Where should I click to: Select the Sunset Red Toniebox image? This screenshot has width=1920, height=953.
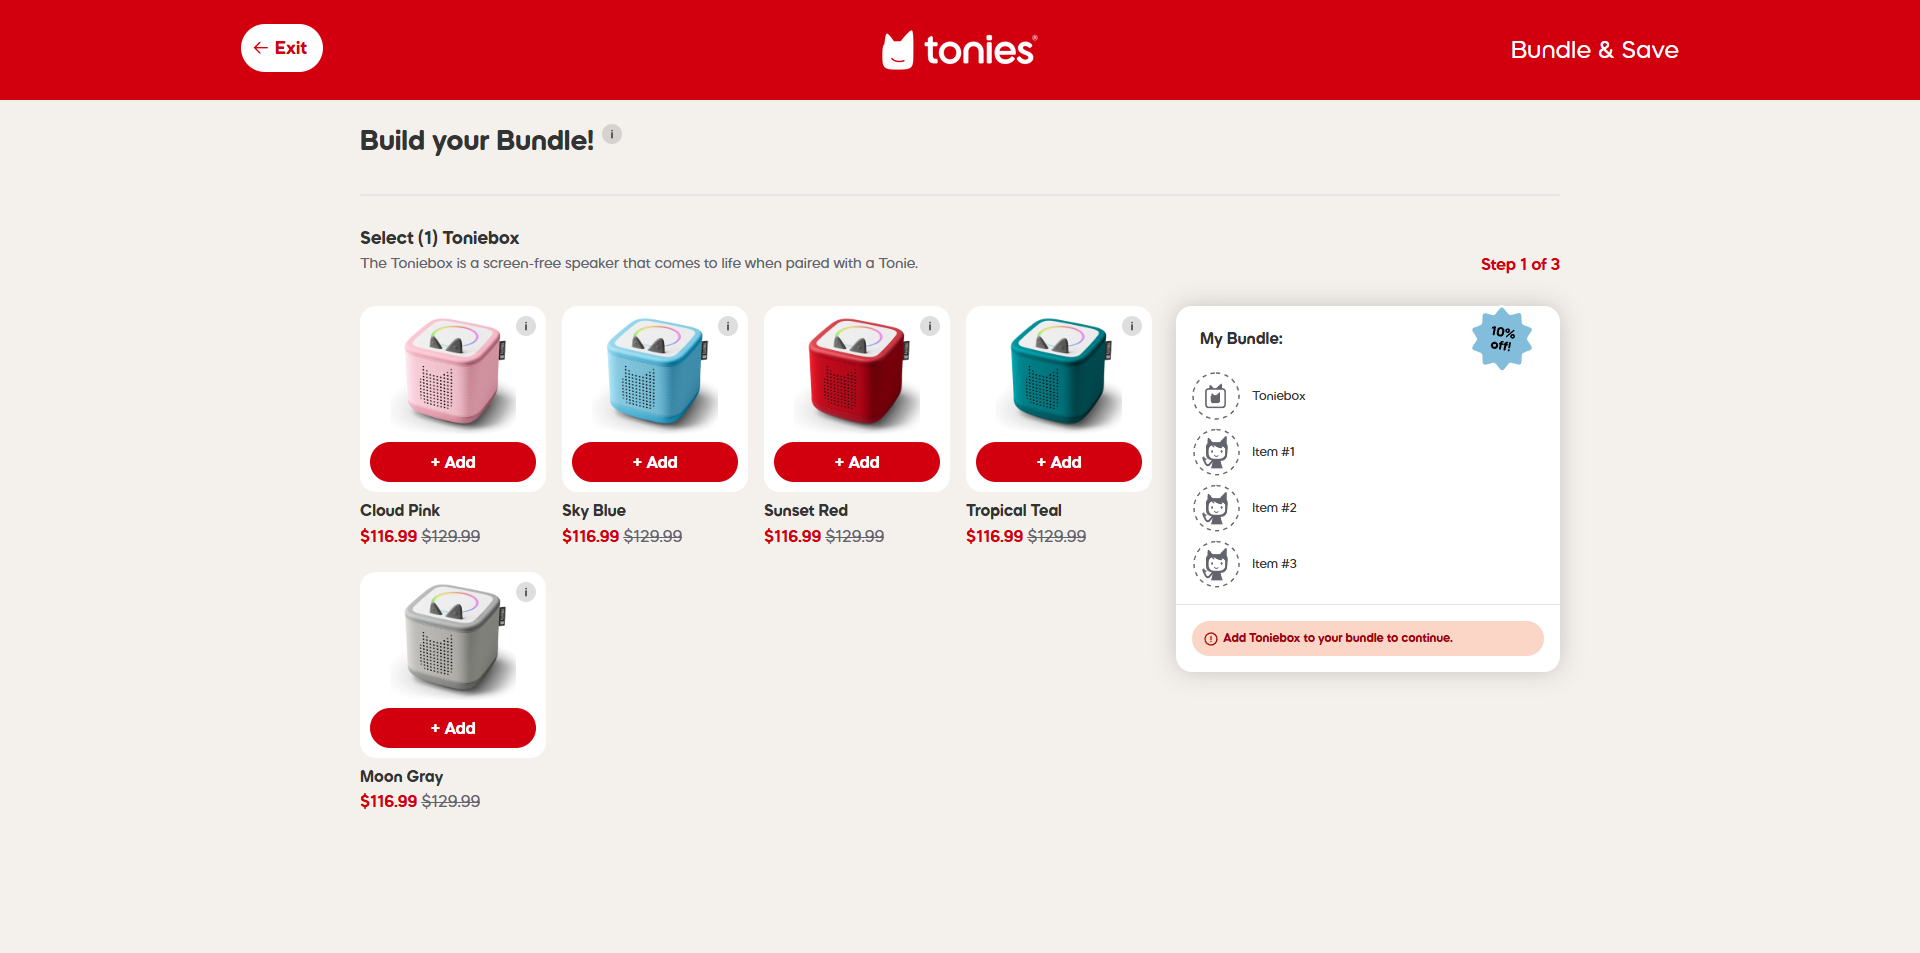tap(857, 373)
